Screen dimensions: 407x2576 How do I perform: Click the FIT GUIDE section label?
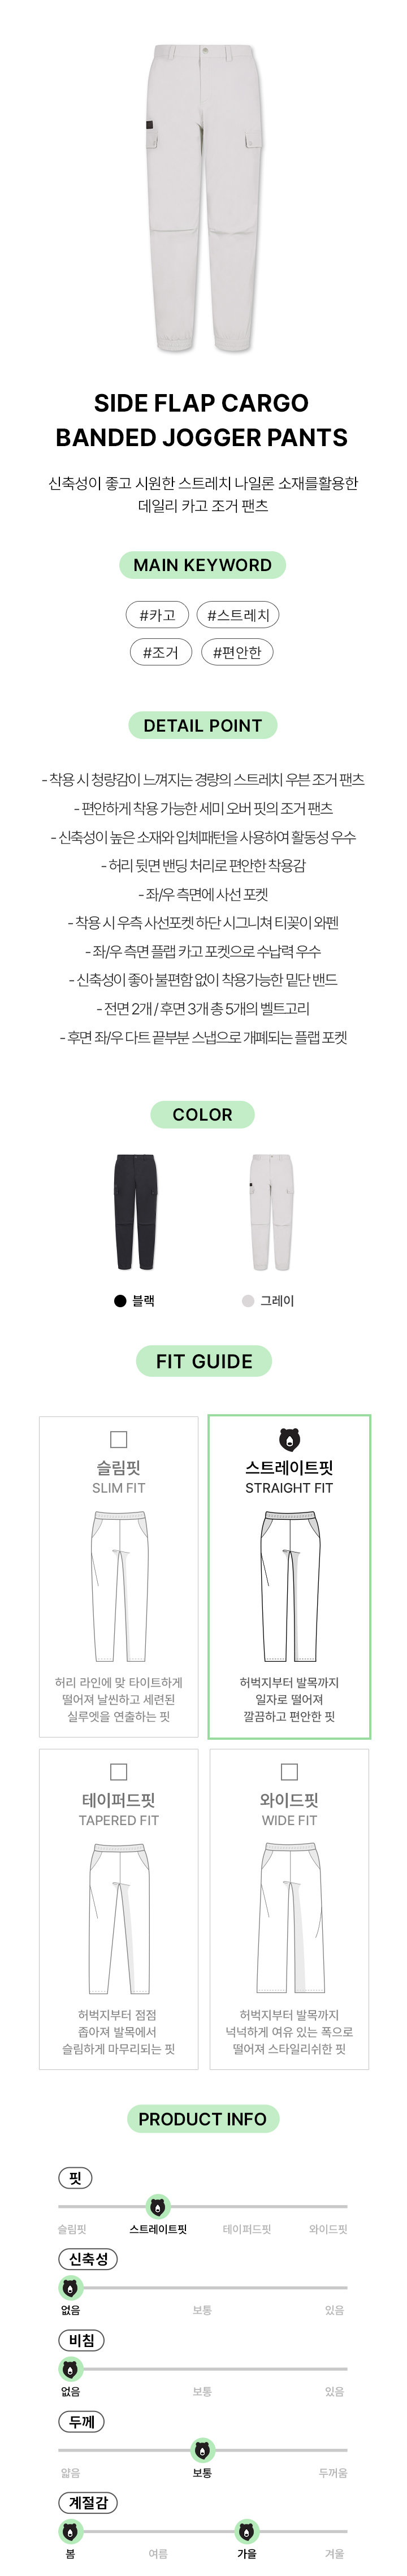[x=204, y=1360]
